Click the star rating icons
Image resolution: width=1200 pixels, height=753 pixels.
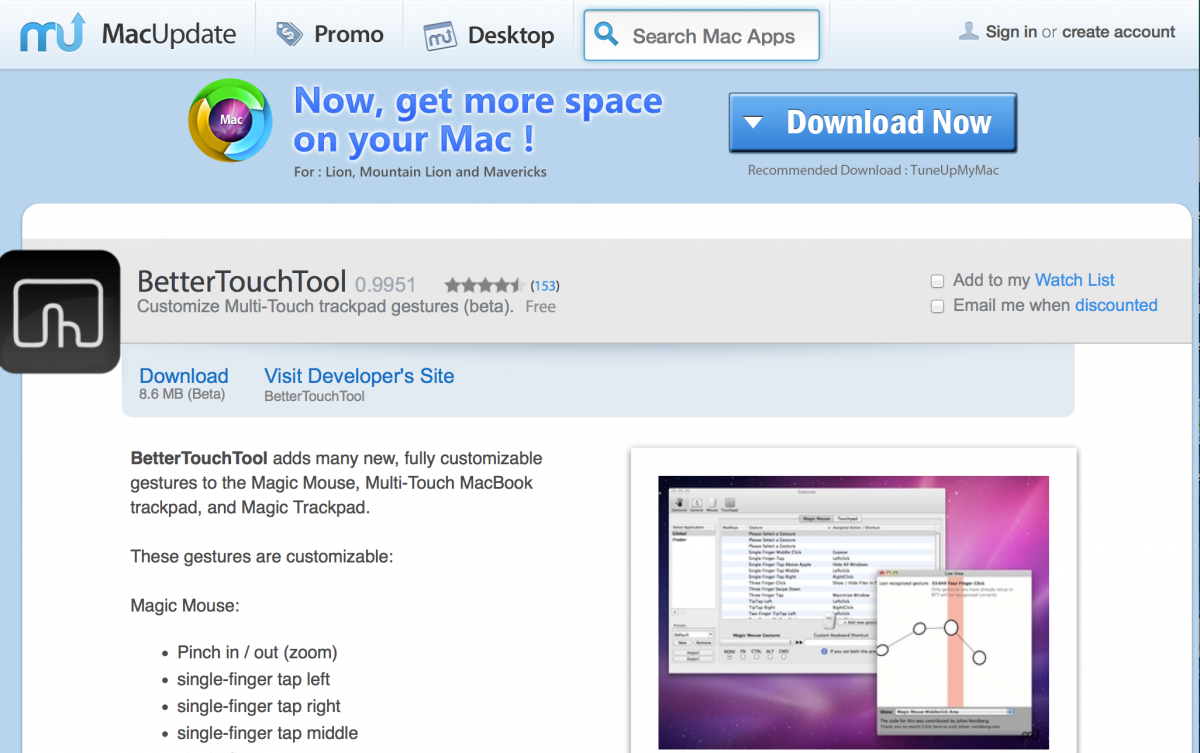484,285
